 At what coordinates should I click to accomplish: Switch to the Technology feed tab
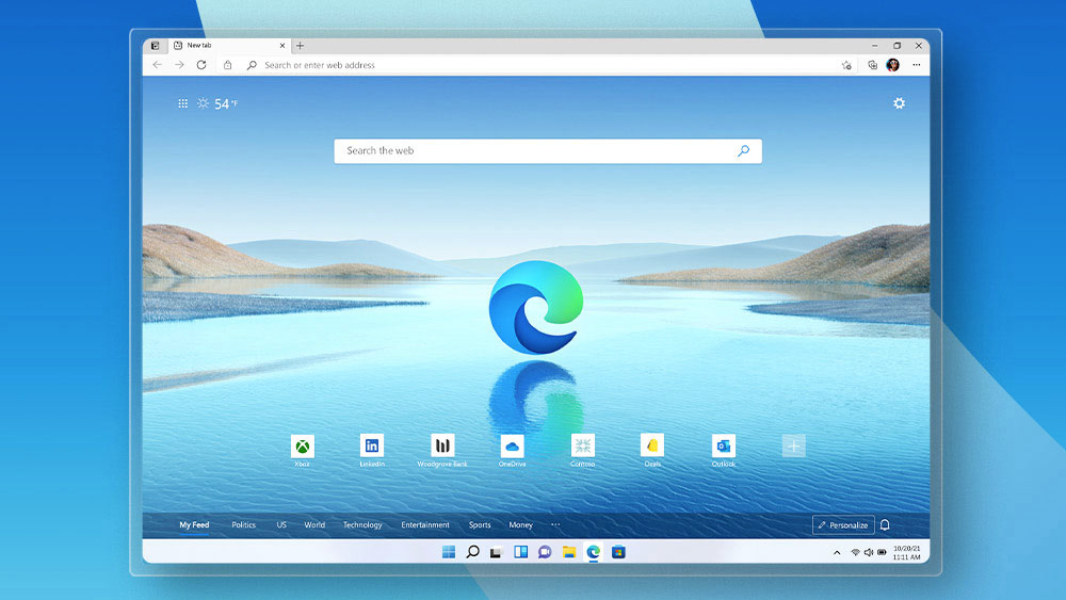pos(362,525)
